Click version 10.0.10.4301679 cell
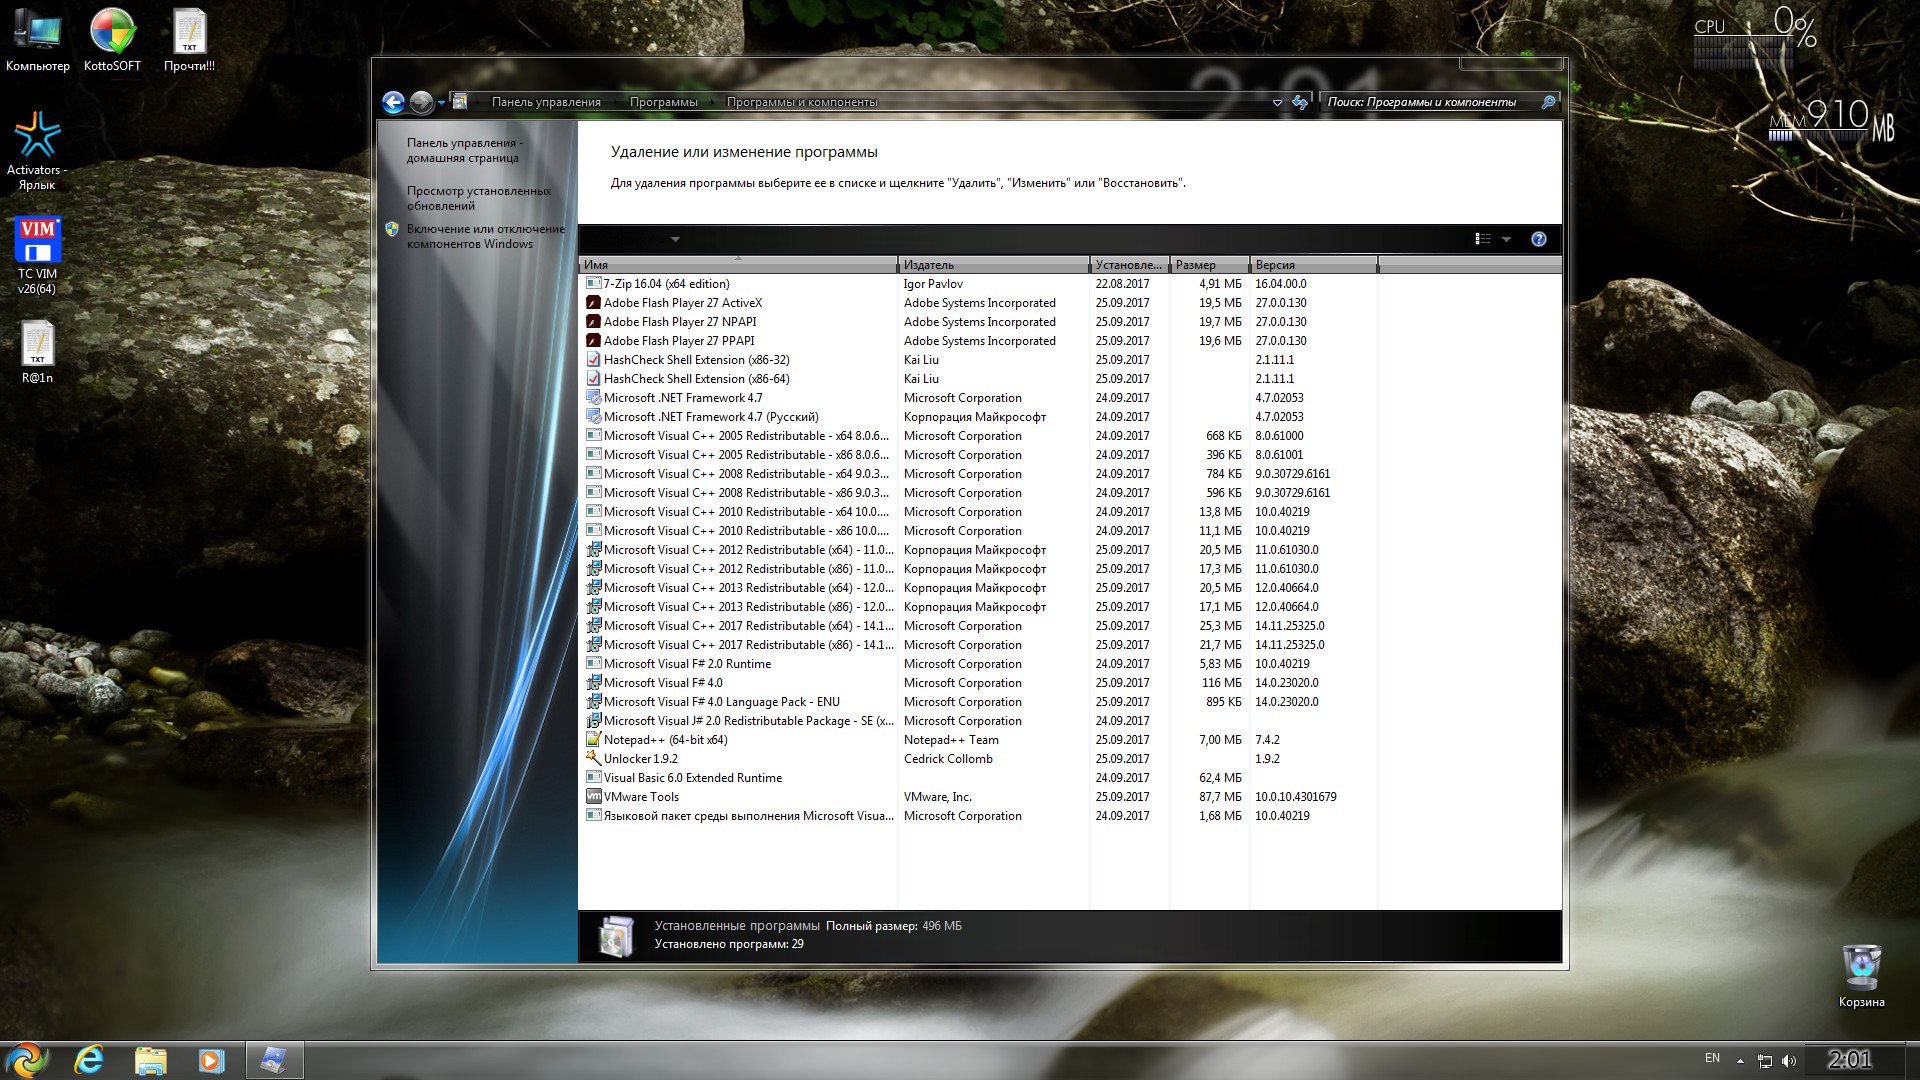 pos(1296,797)
